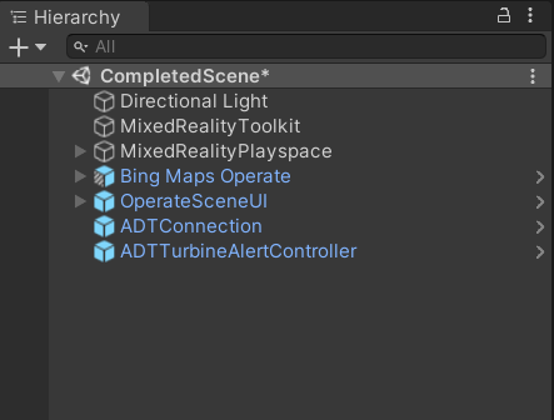
Task: Click the MixedRealityToolkit cube icon
Action: click(x=104, y=126)
